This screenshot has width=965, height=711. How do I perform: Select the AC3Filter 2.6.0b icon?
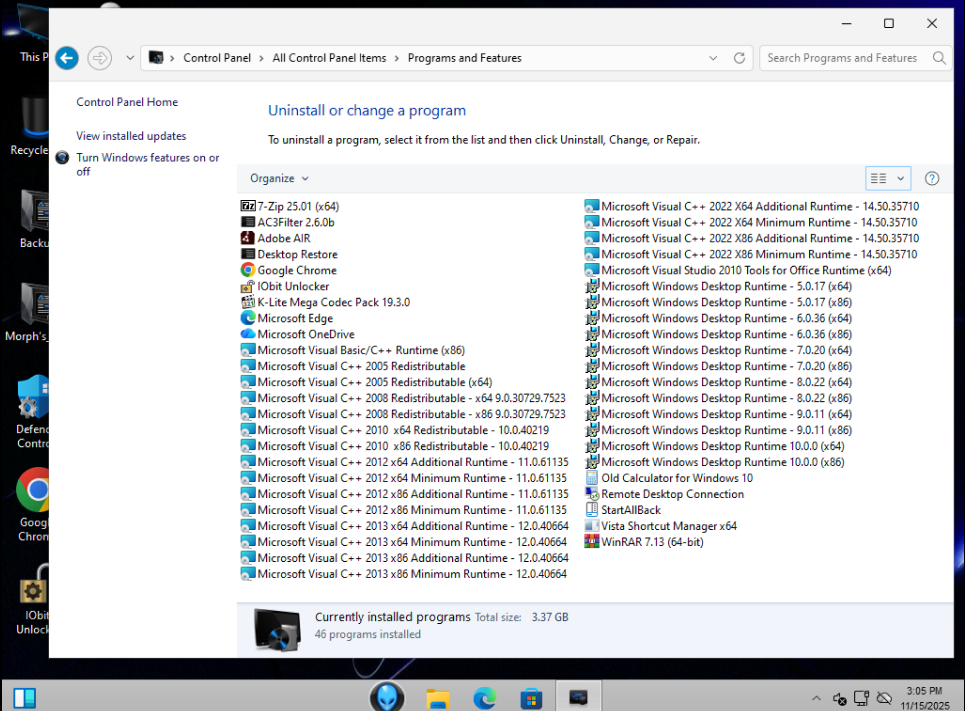click(248, 222)
